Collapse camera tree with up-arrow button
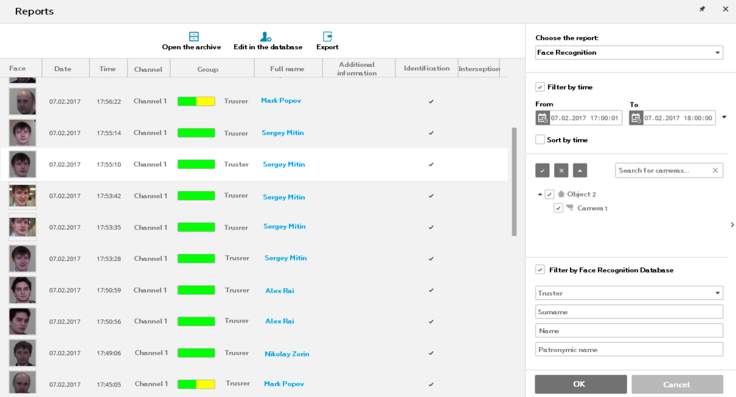Image resolution: width=736 pixels, height=397 pixels. click(x=580, y=170)
